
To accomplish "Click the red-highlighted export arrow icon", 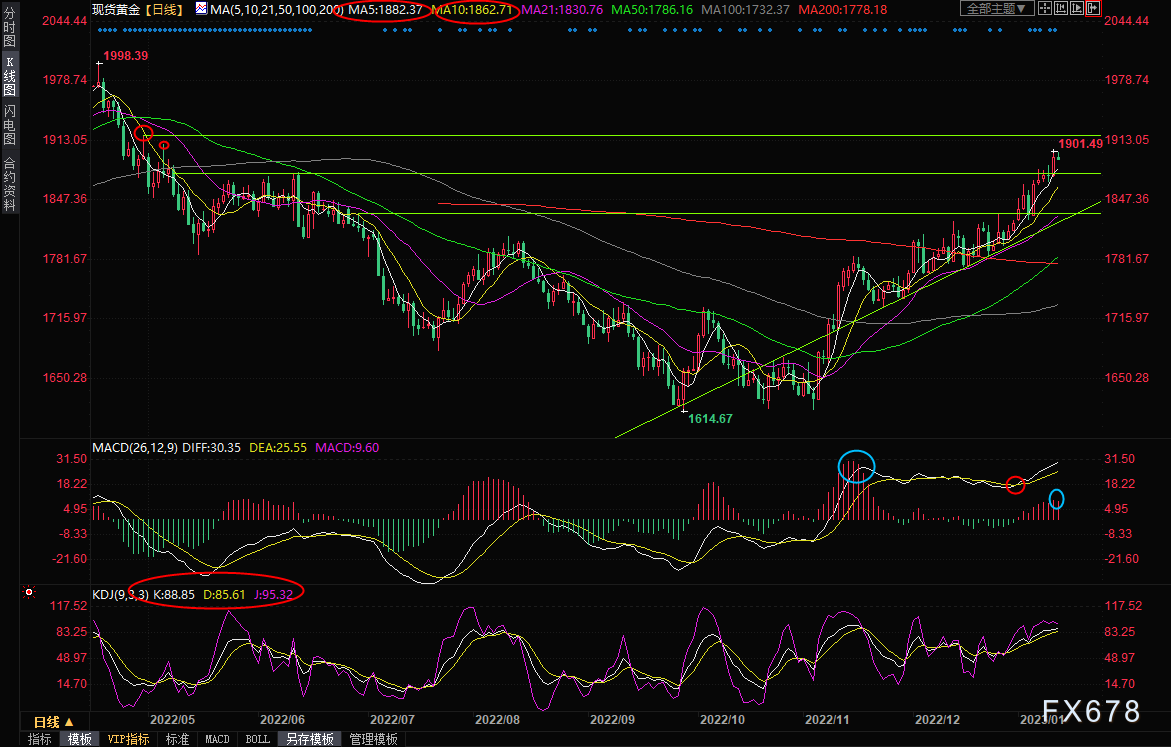I will (1093, 9).
